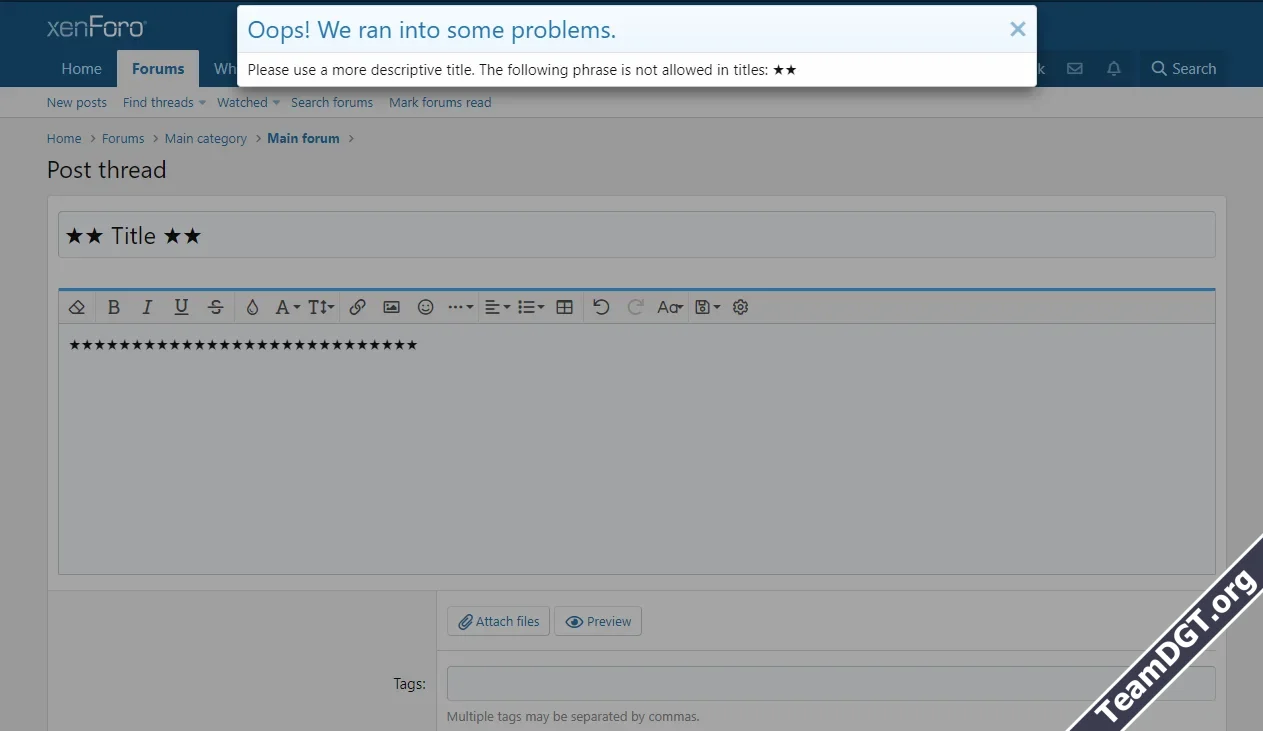
Task: Apply strikethrough formatting
Action: pos(216,307)
